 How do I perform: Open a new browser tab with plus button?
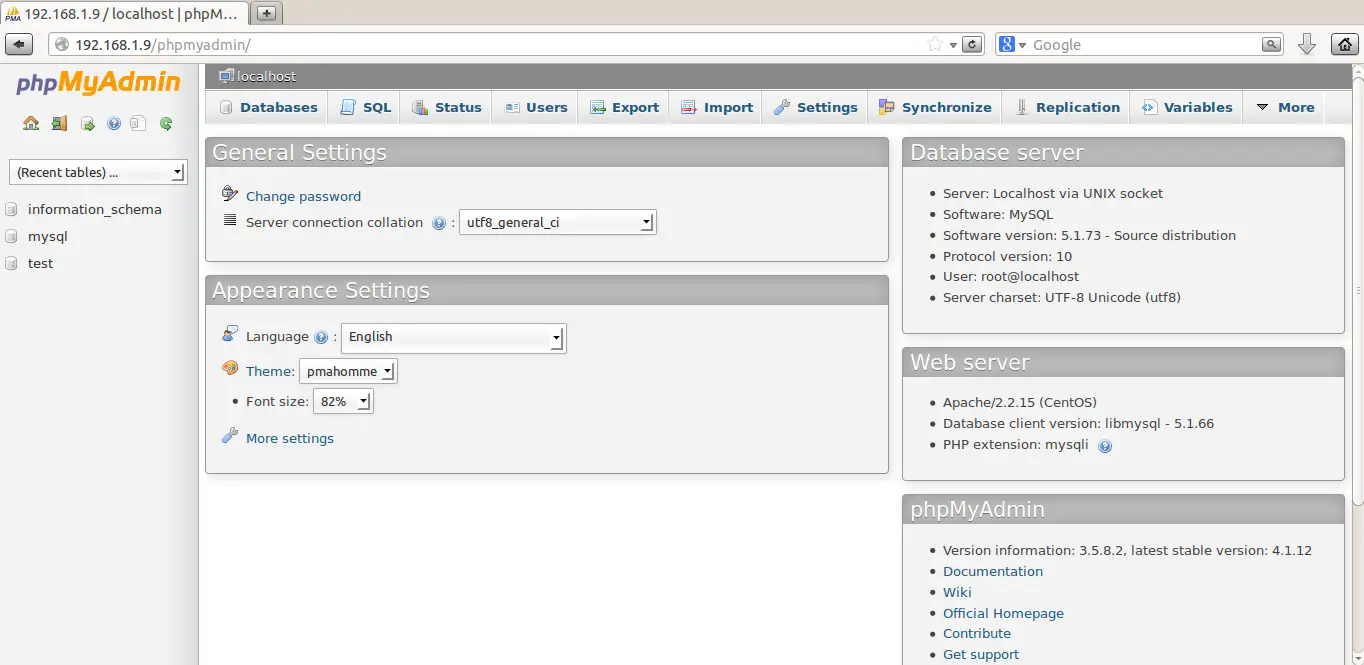point(267,13)
